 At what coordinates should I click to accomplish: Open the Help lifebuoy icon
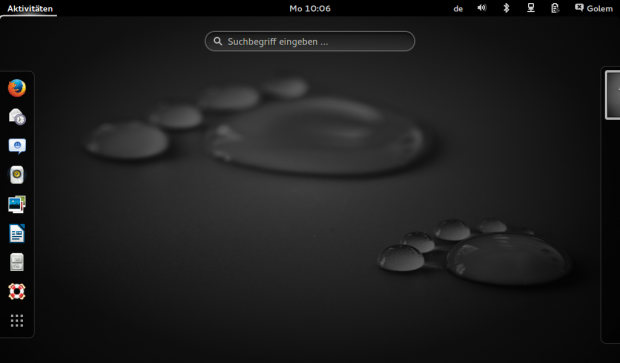point(17,291)
